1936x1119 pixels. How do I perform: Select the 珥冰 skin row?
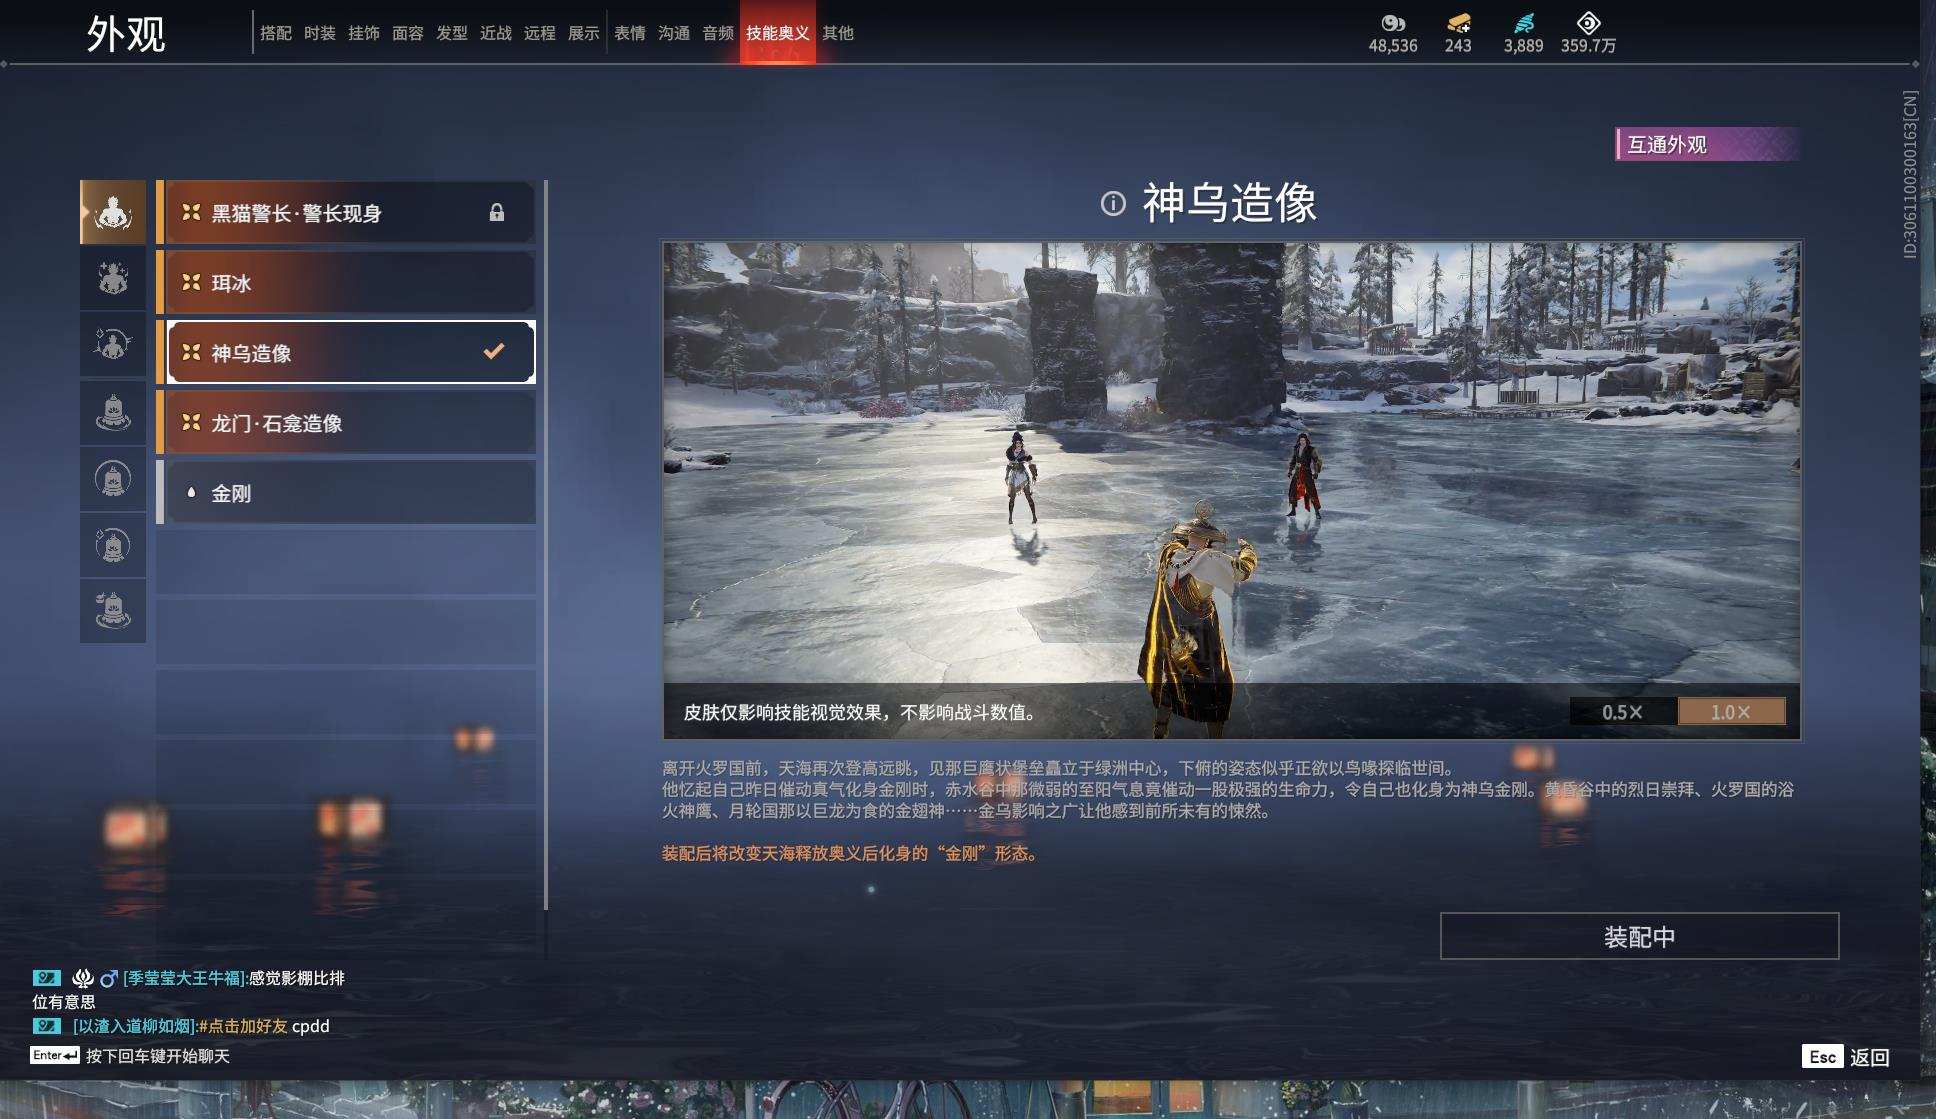click(346, 282)
